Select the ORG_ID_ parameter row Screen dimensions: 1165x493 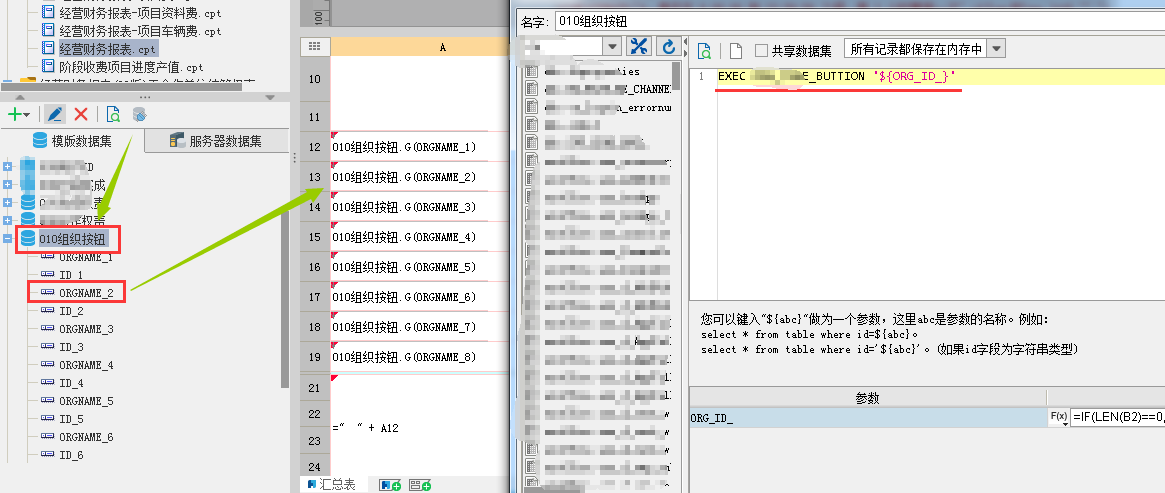[x=869, y=418]
